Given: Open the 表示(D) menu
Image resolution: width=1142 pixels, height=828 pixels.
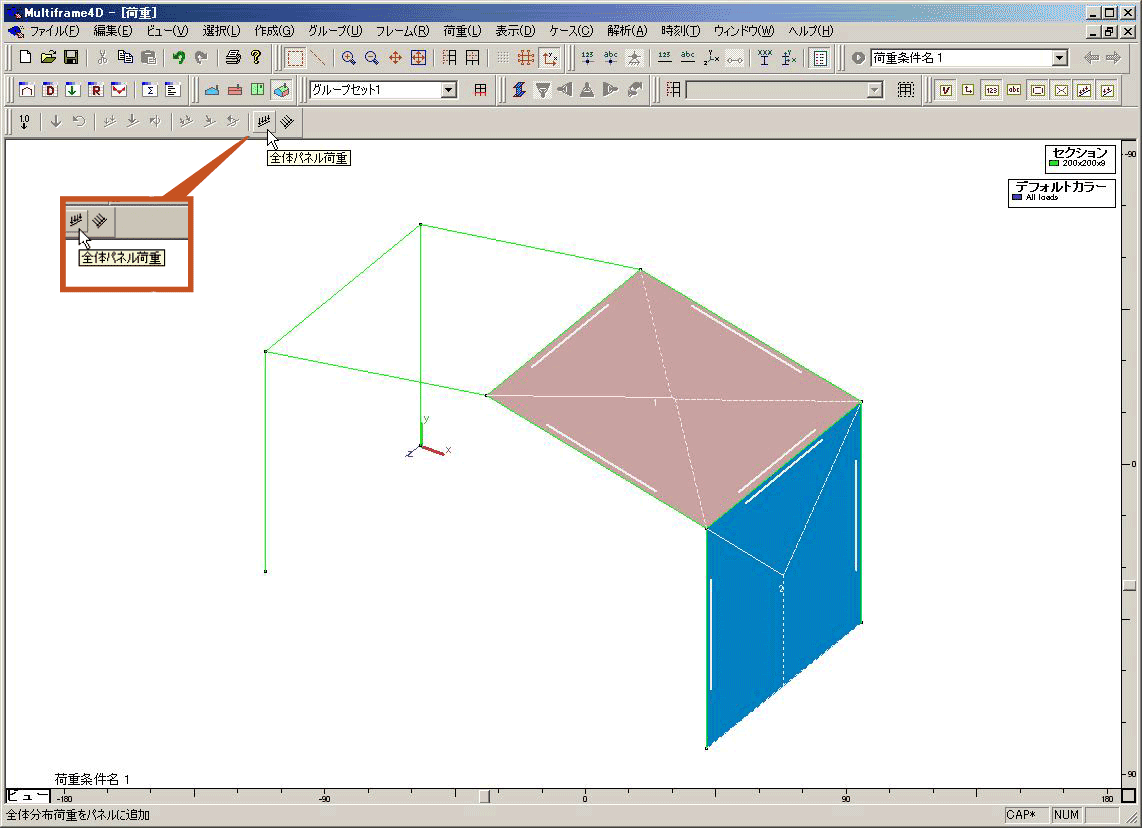Looking at the screenshot, I should click(x=515, y=31).
